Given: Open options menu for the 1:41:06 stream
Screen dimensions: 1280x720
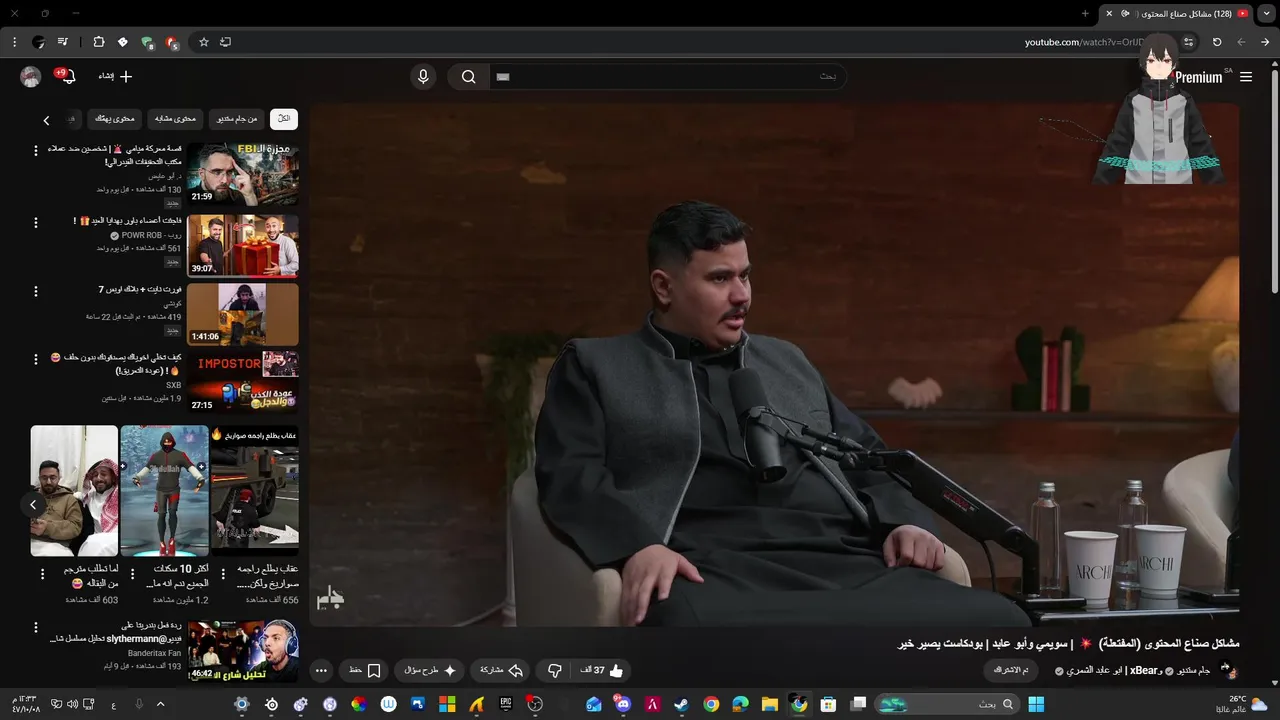Looking at the screenshot, I should coord(36,292).
